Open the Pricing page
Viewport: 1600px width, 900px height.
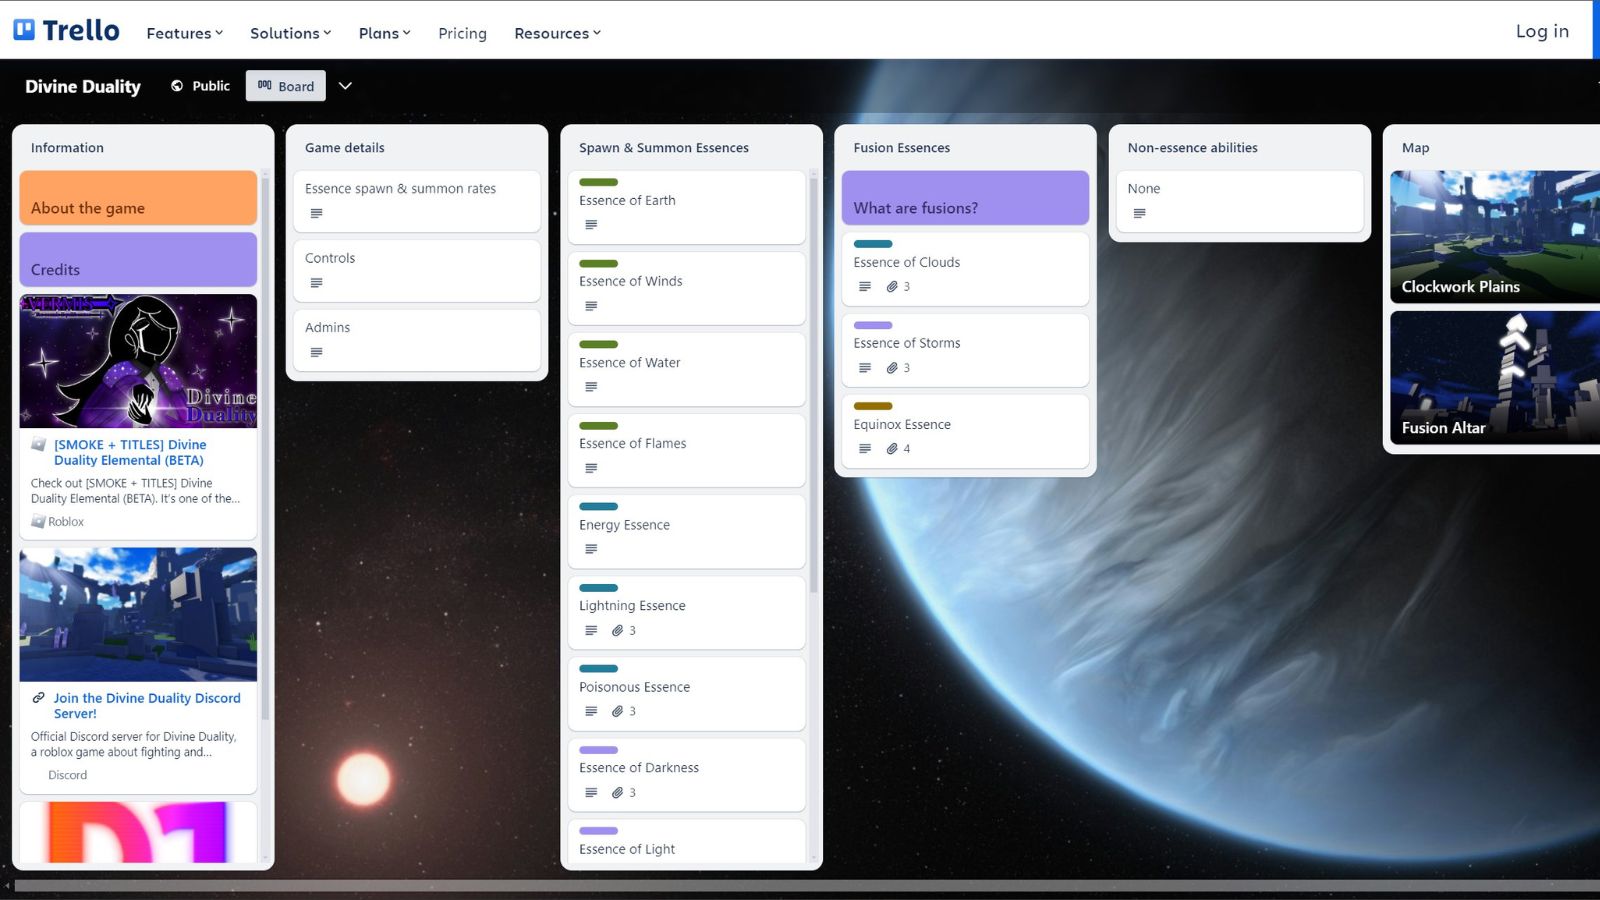(x=462, y=33)
